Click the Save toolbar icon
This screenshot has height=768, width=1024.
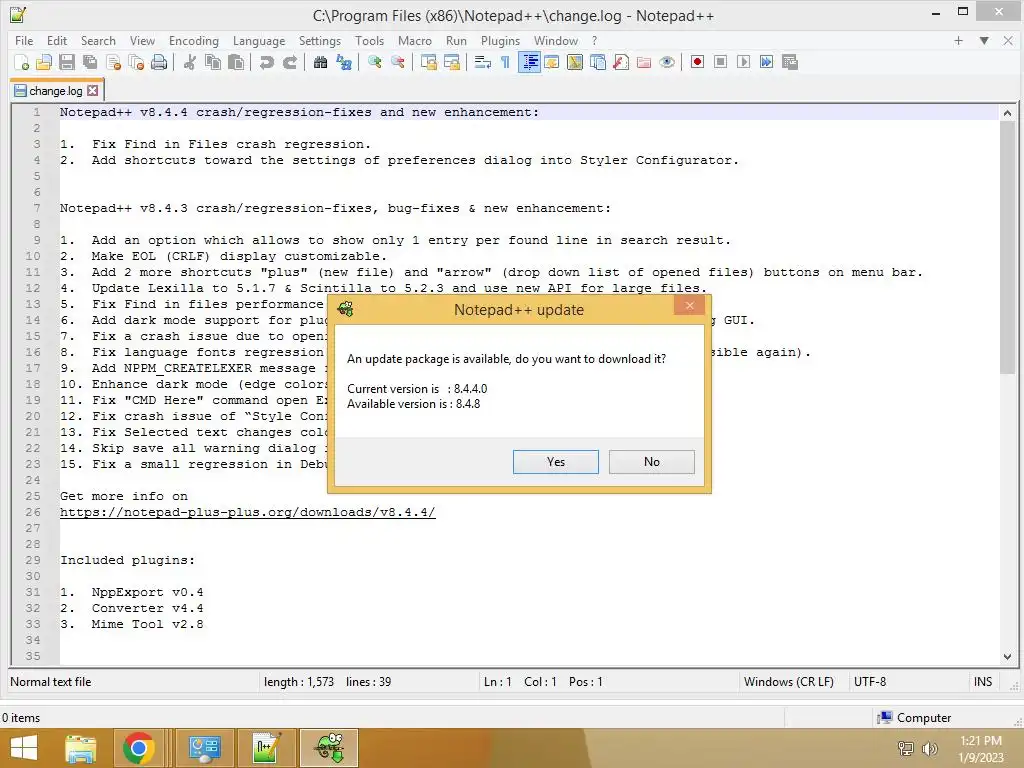click(x=67, y=62)
